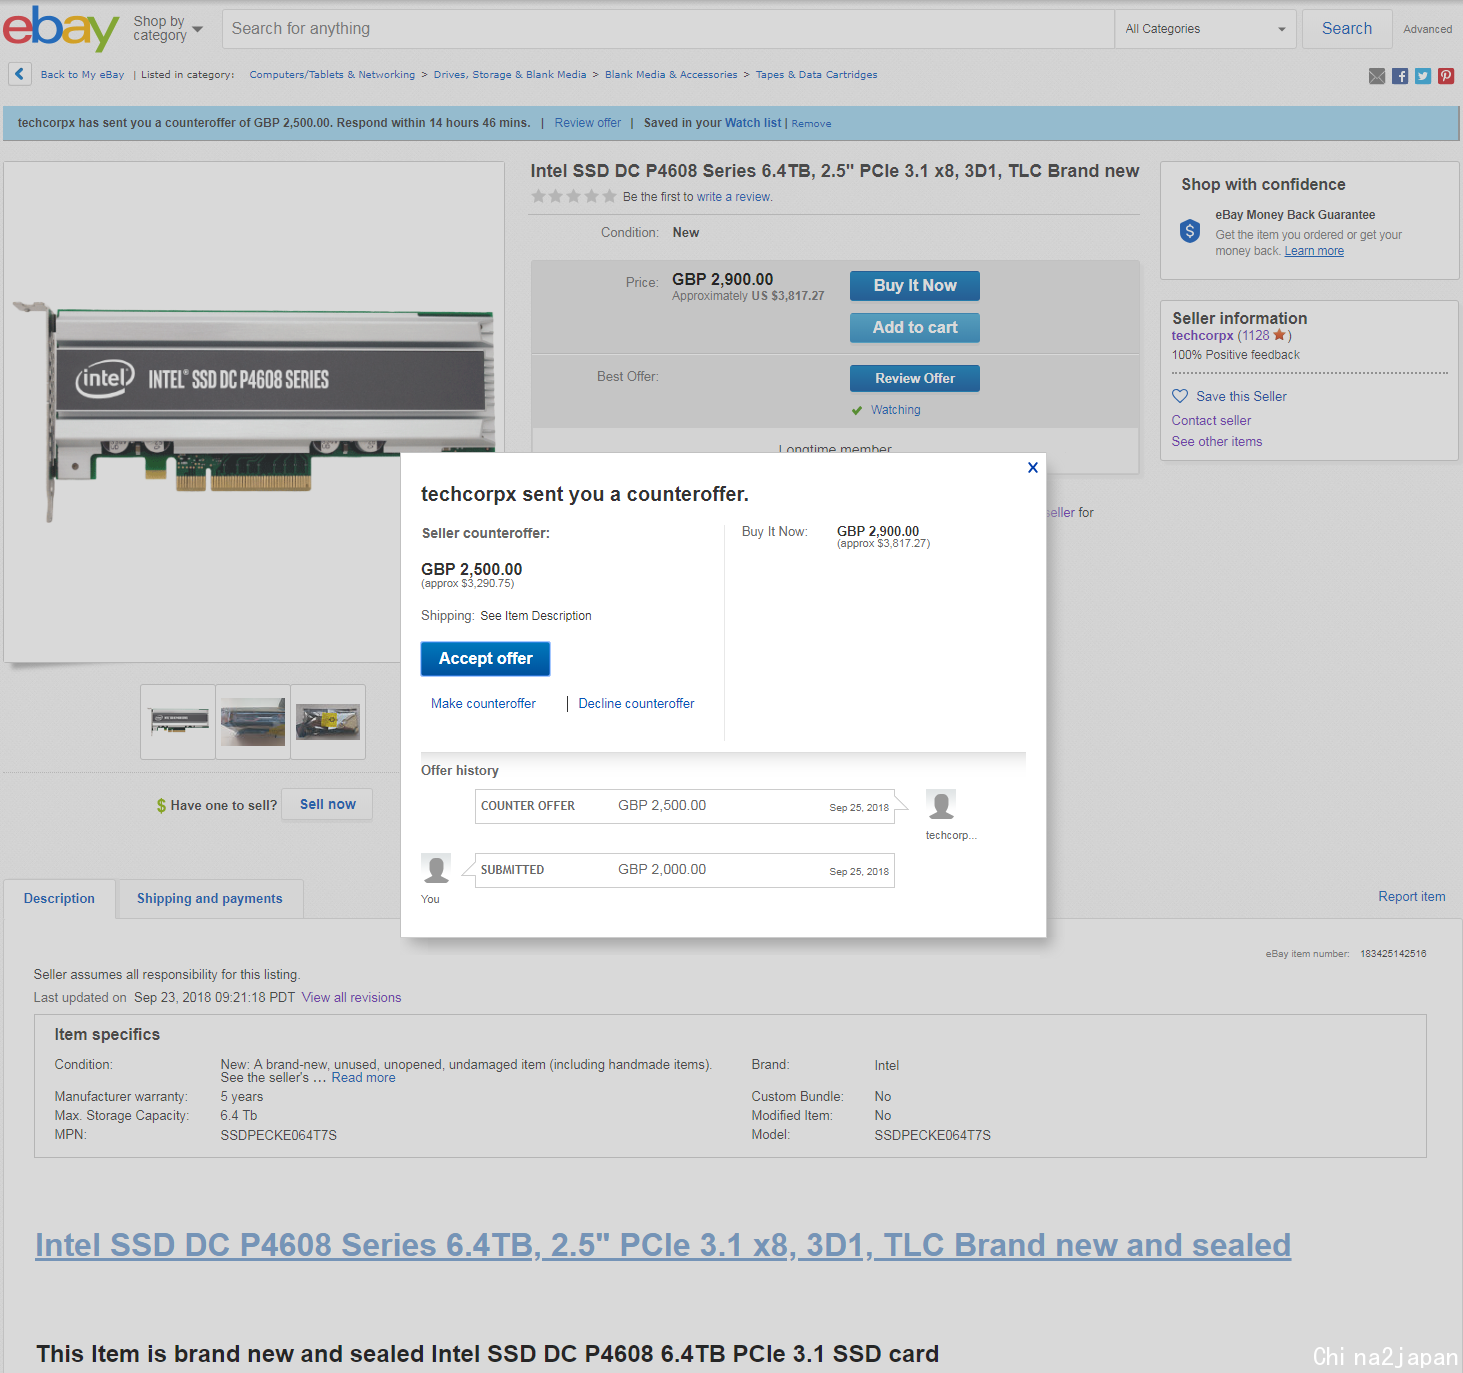Screen dimensions: 1463x1373
Task: Click the Money Back Guarantee shield icon
Action: (x=1189, y=231)
